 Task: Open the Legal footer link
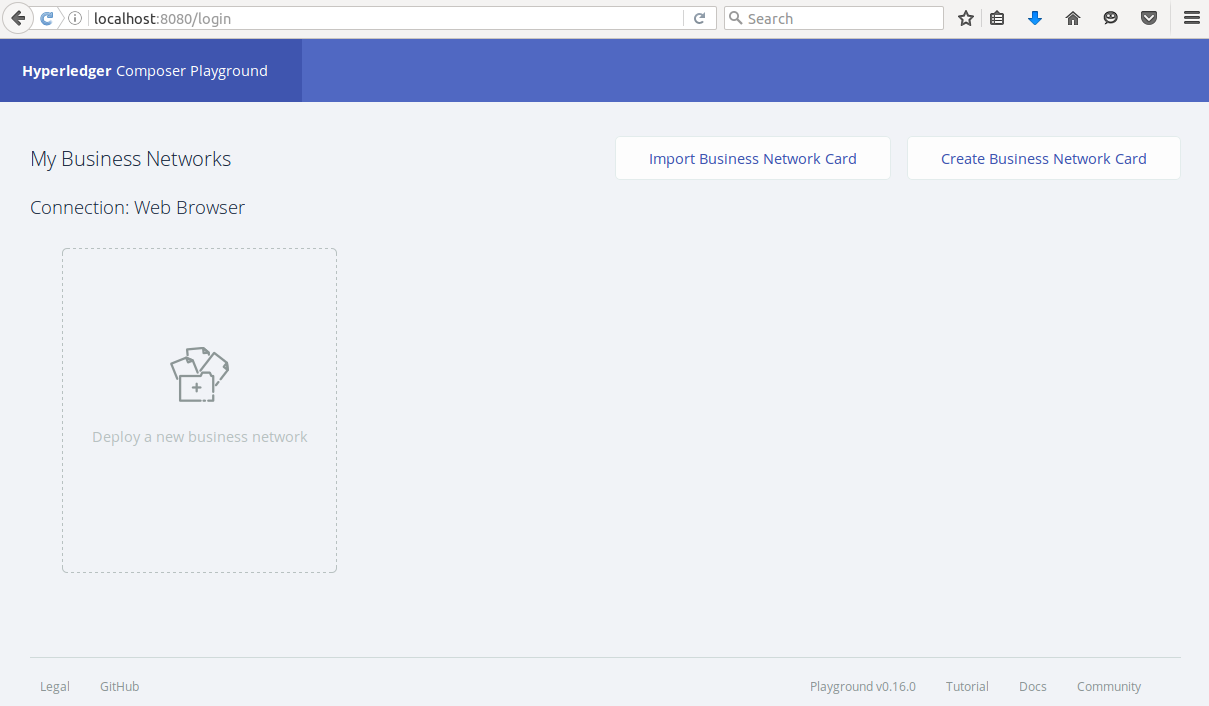coord(55,686)
